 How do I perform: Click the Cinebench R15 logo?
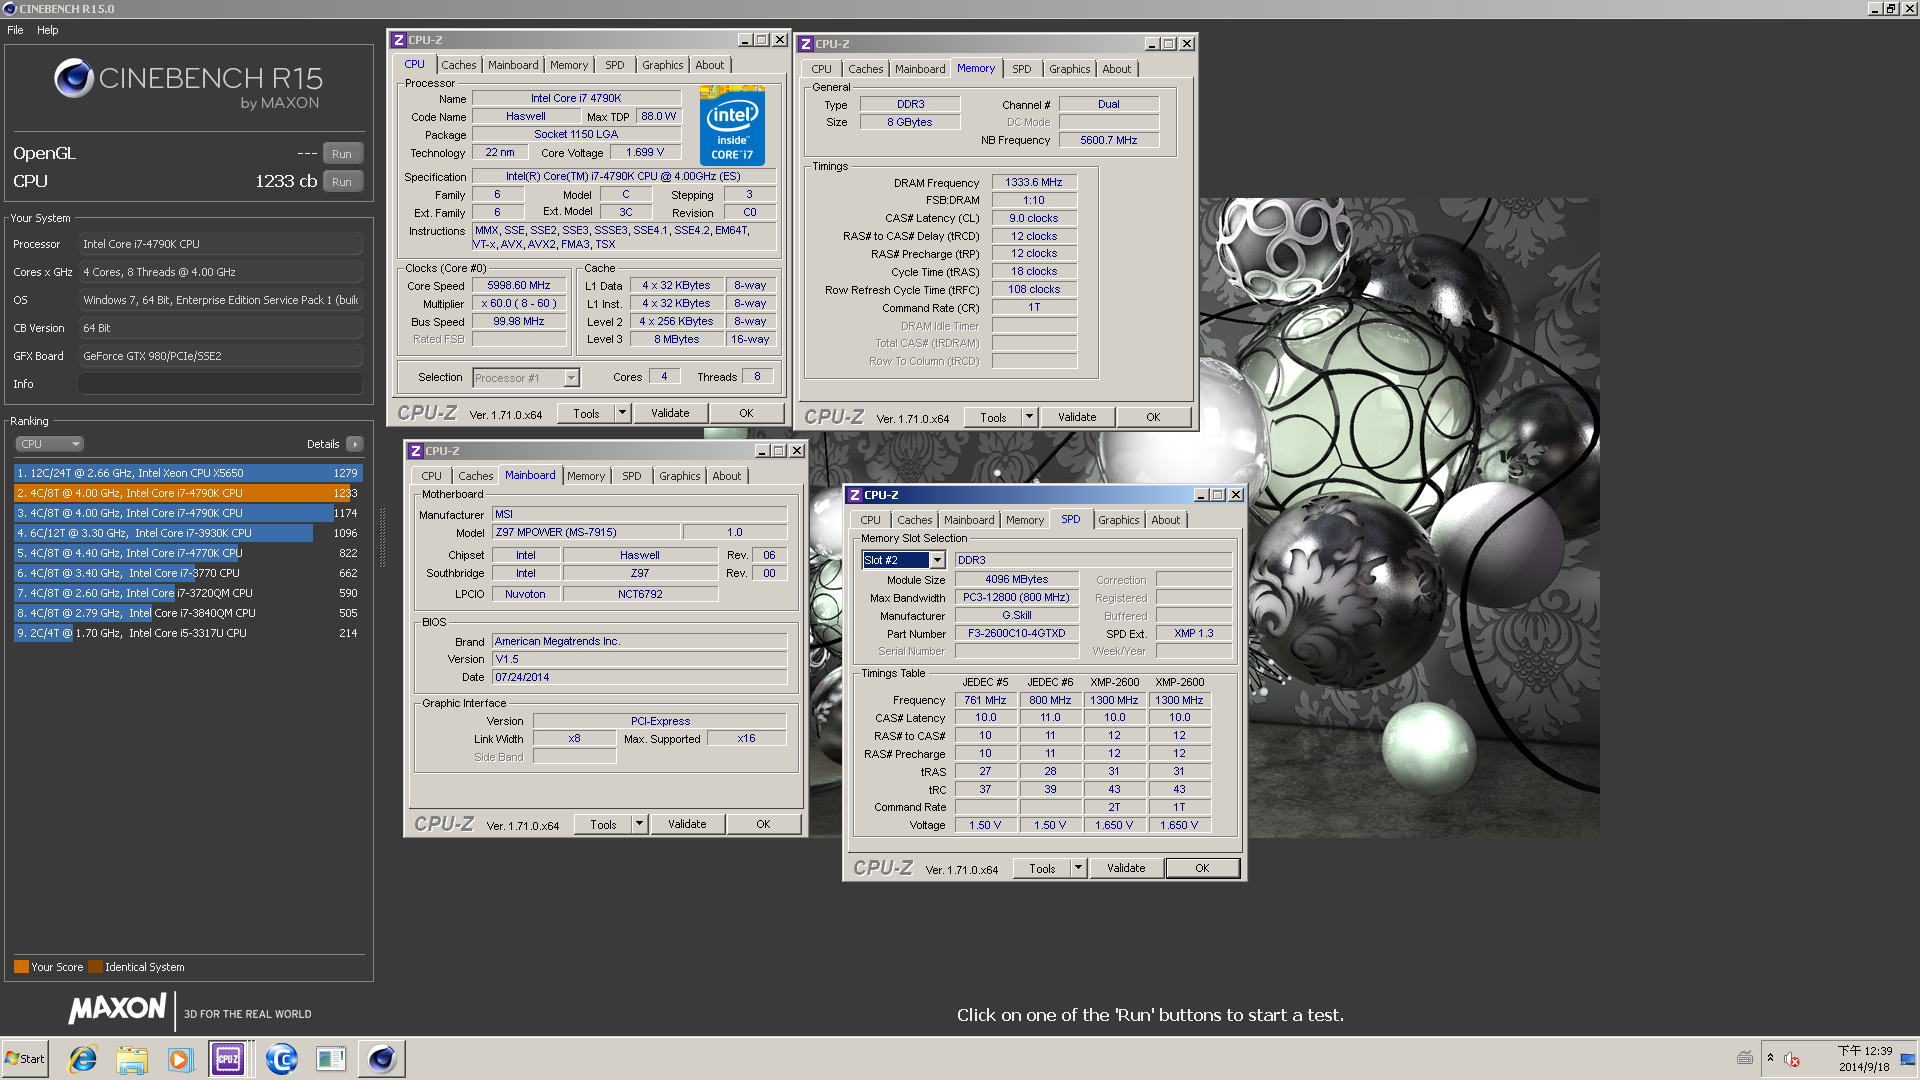[188, 84]
